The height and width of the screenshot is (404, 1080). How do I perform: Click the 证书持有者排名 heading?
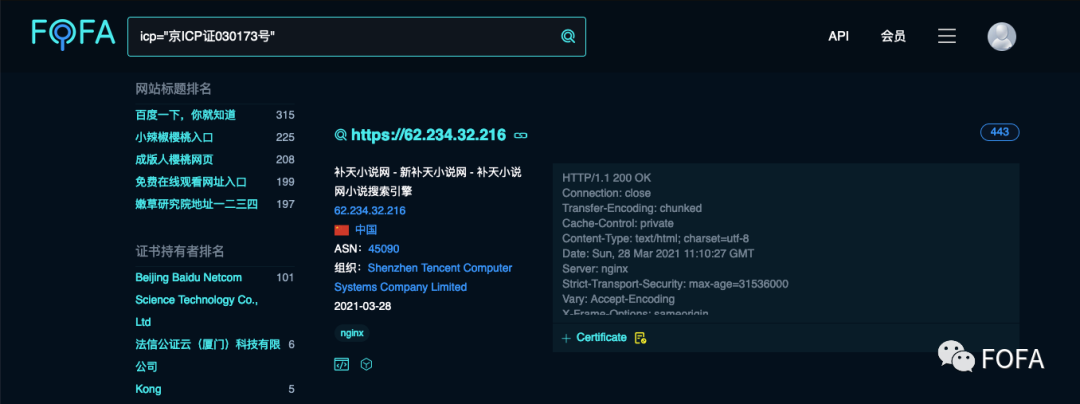pos(180,251)
